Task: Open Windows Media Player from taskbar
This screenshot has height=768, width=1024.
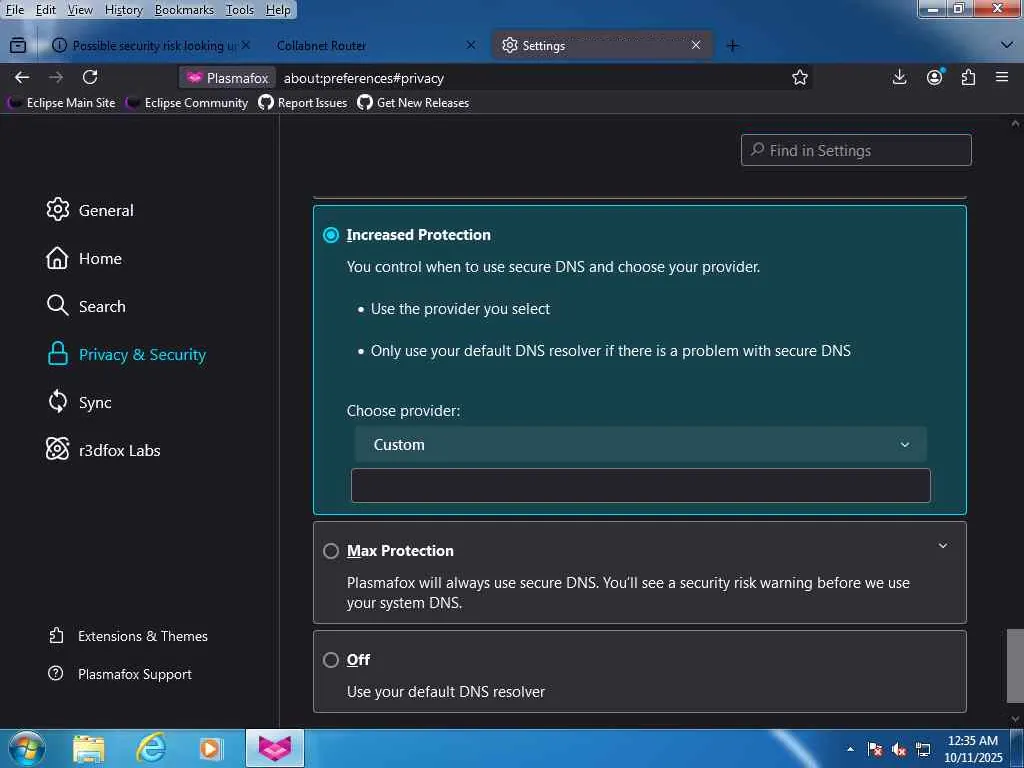Action: pyautogui.click(x=210, y=748)
